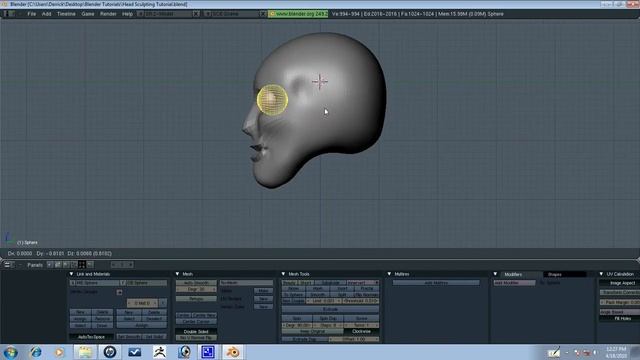This screenshot has width=640, height=360.
Task: Click the Center Cursor button
Action: [196, 322]
